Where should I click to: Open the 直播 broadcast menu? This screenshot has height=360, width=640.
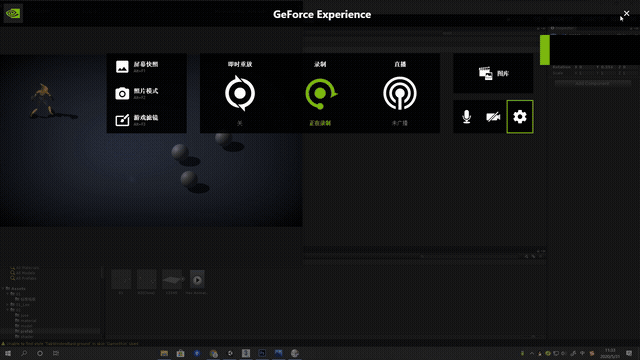click(400, 93)
